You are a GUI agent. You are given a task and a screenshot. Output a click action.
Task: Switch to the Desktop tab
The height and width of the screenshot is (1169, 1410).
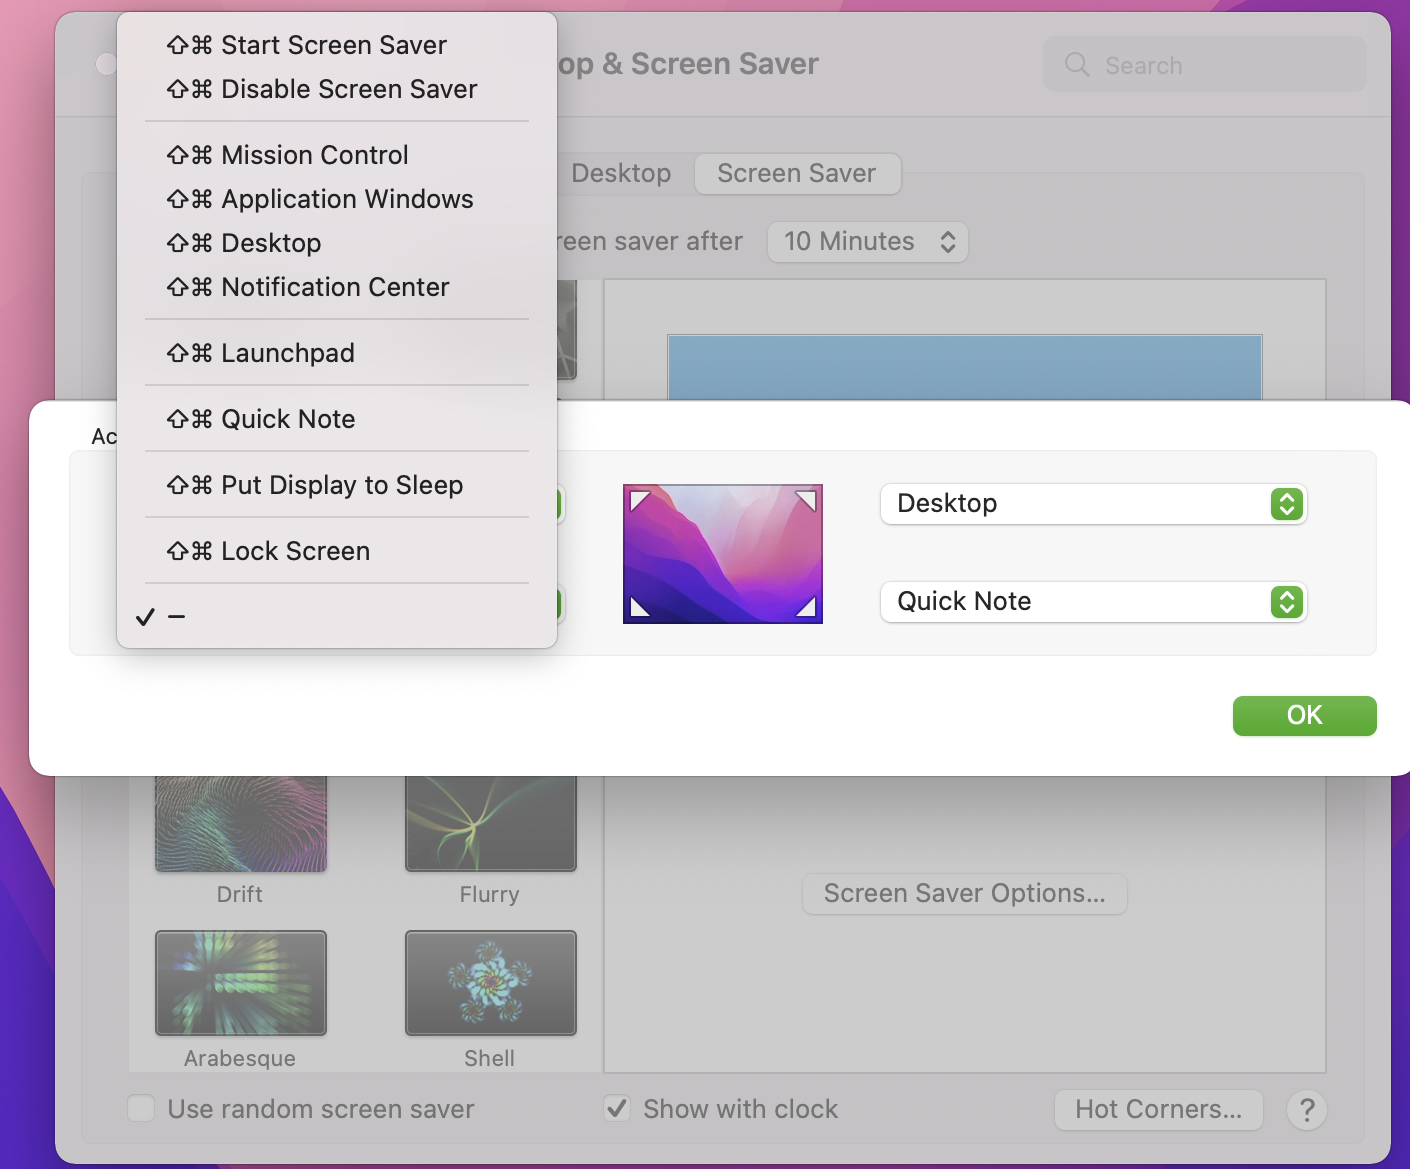click(x=621, y=174)
